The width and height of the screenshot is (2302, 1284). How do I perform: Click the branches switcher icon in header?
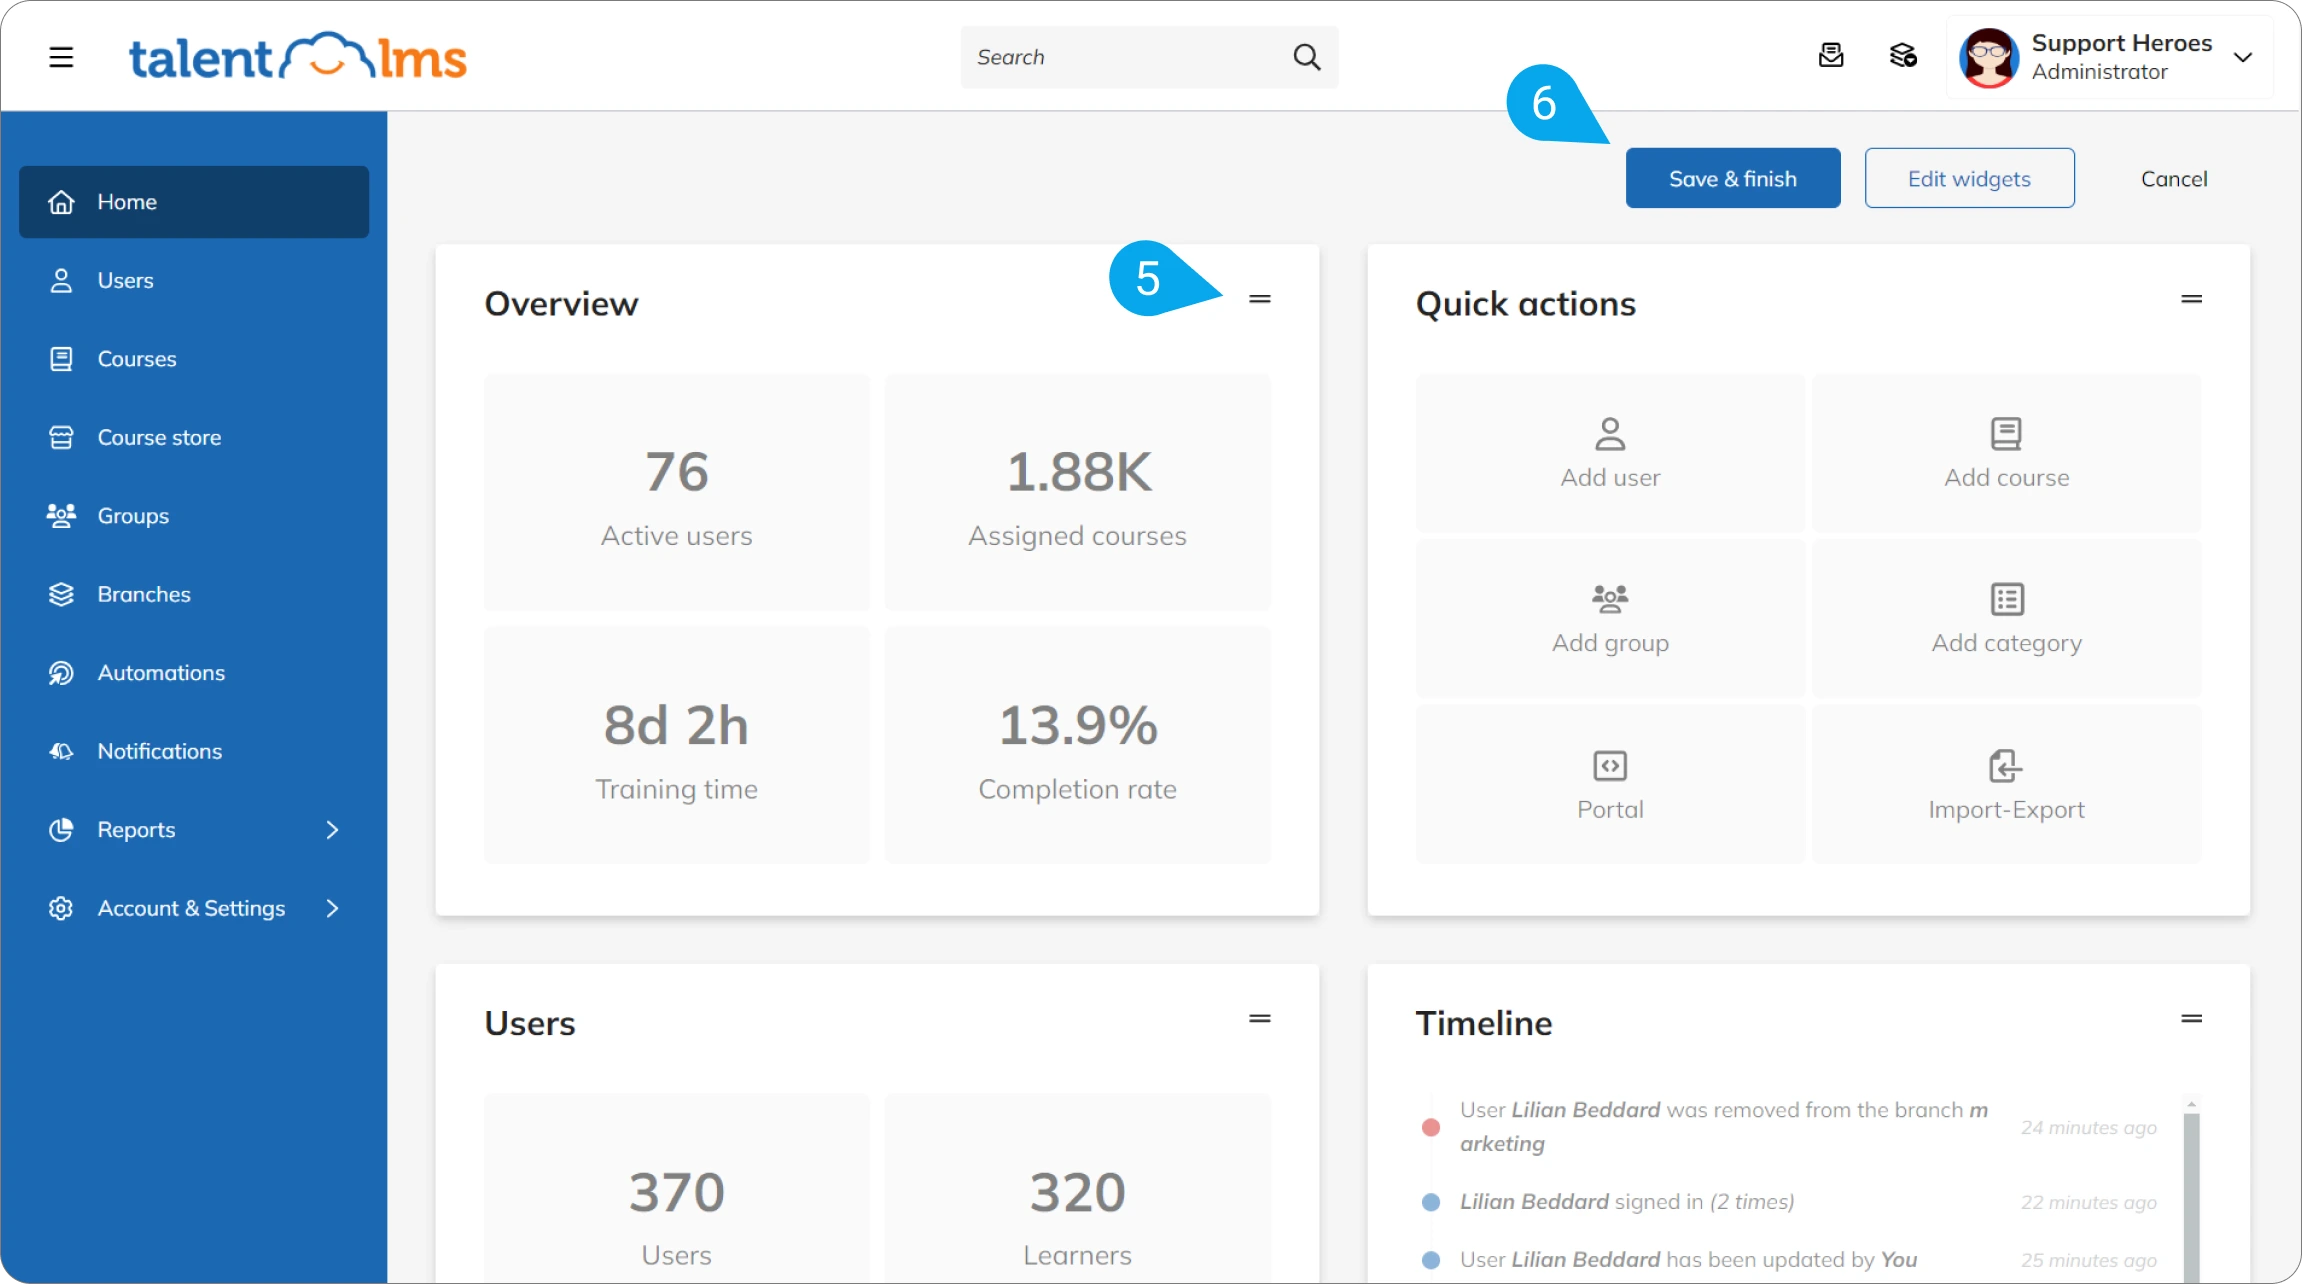(1902, 56)
